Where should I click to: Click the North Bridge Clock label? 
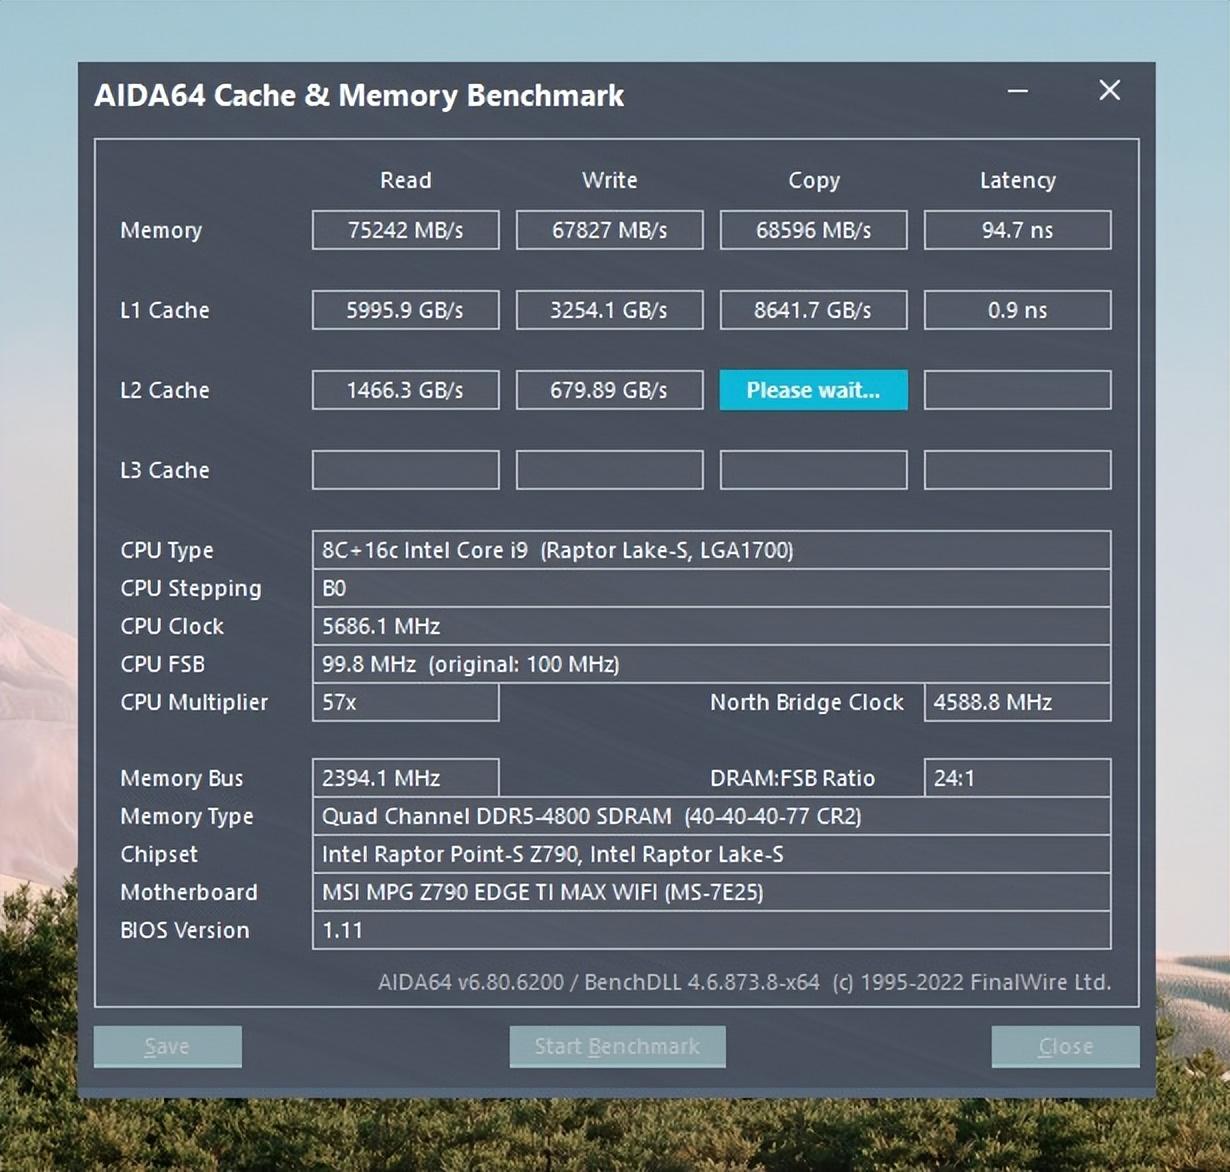[807, 702]
